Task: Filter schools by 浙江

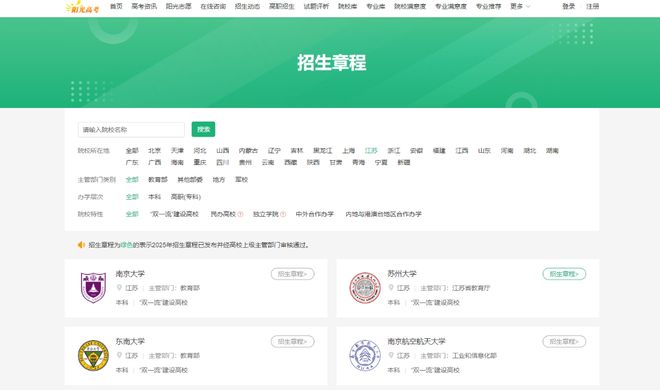Action: click(x=394, y=151)
